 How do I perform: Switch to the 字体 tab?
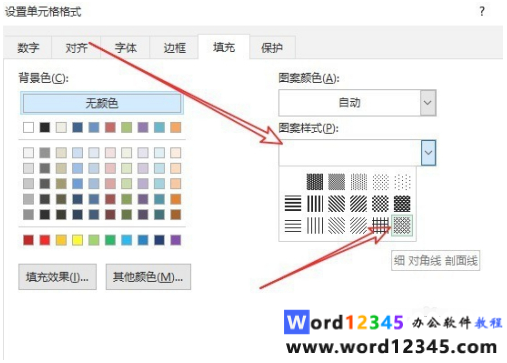[x=126, y=48]
